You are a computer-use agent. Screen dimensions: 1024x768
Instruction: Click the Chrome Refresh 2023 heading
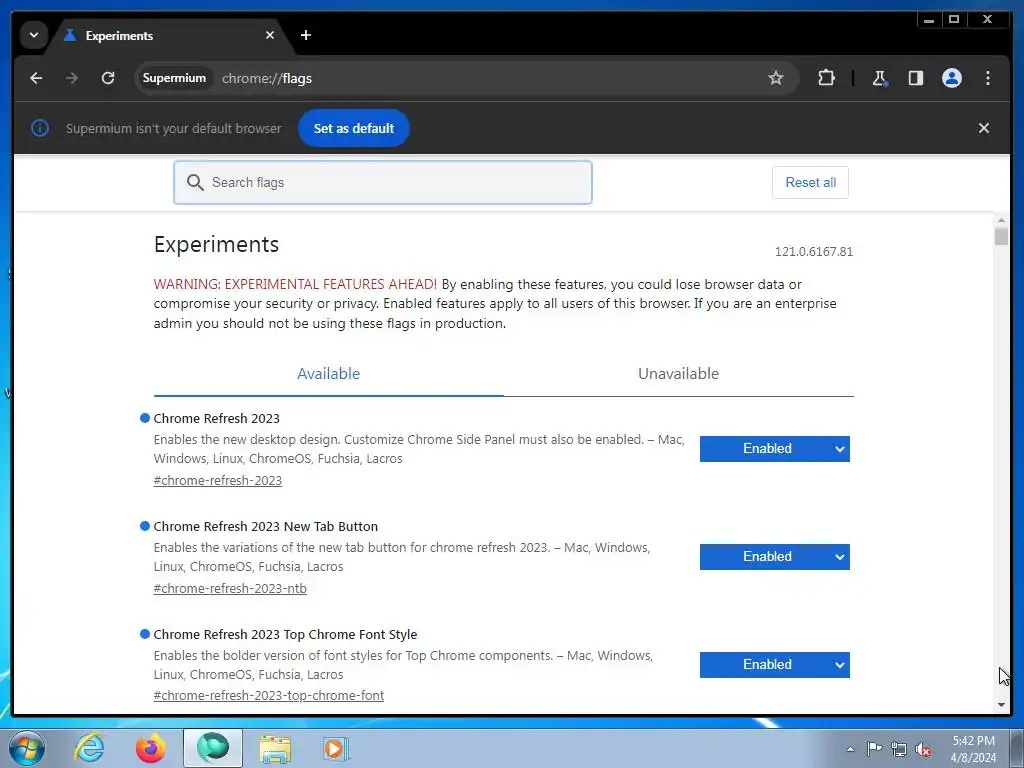pyautogui.click(x=216, y=418)
